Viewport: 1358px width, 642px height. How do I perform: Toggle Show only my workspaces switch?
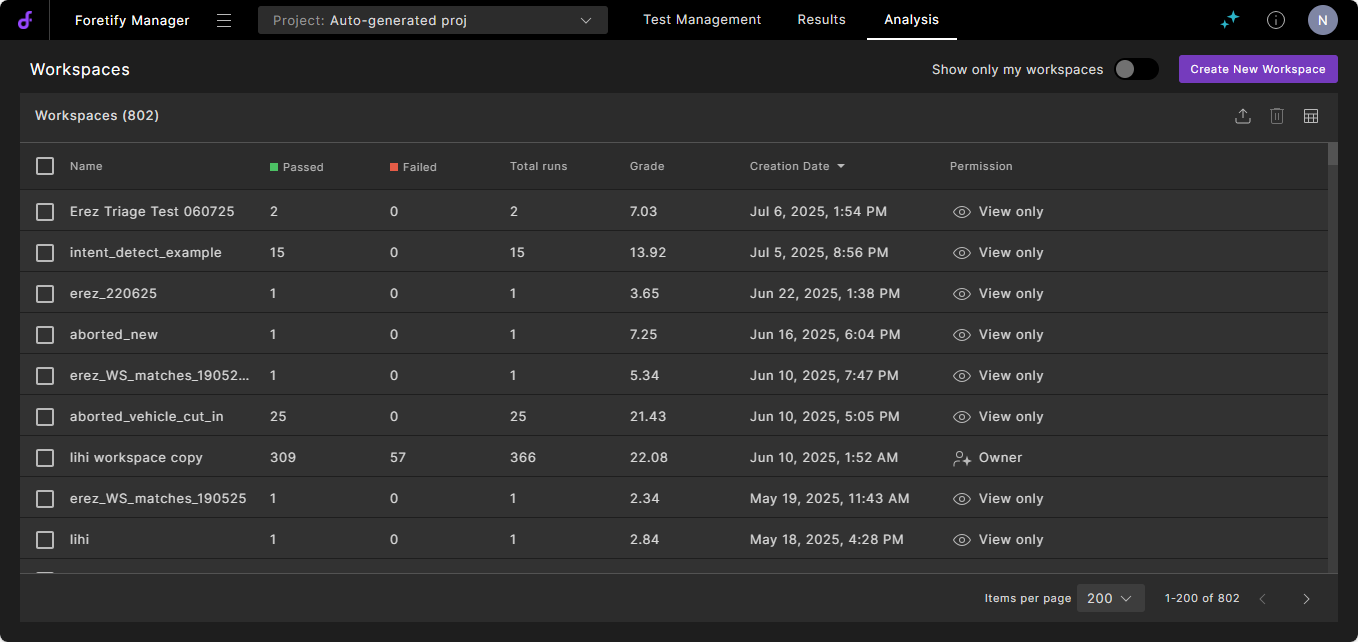[1136, 69]
